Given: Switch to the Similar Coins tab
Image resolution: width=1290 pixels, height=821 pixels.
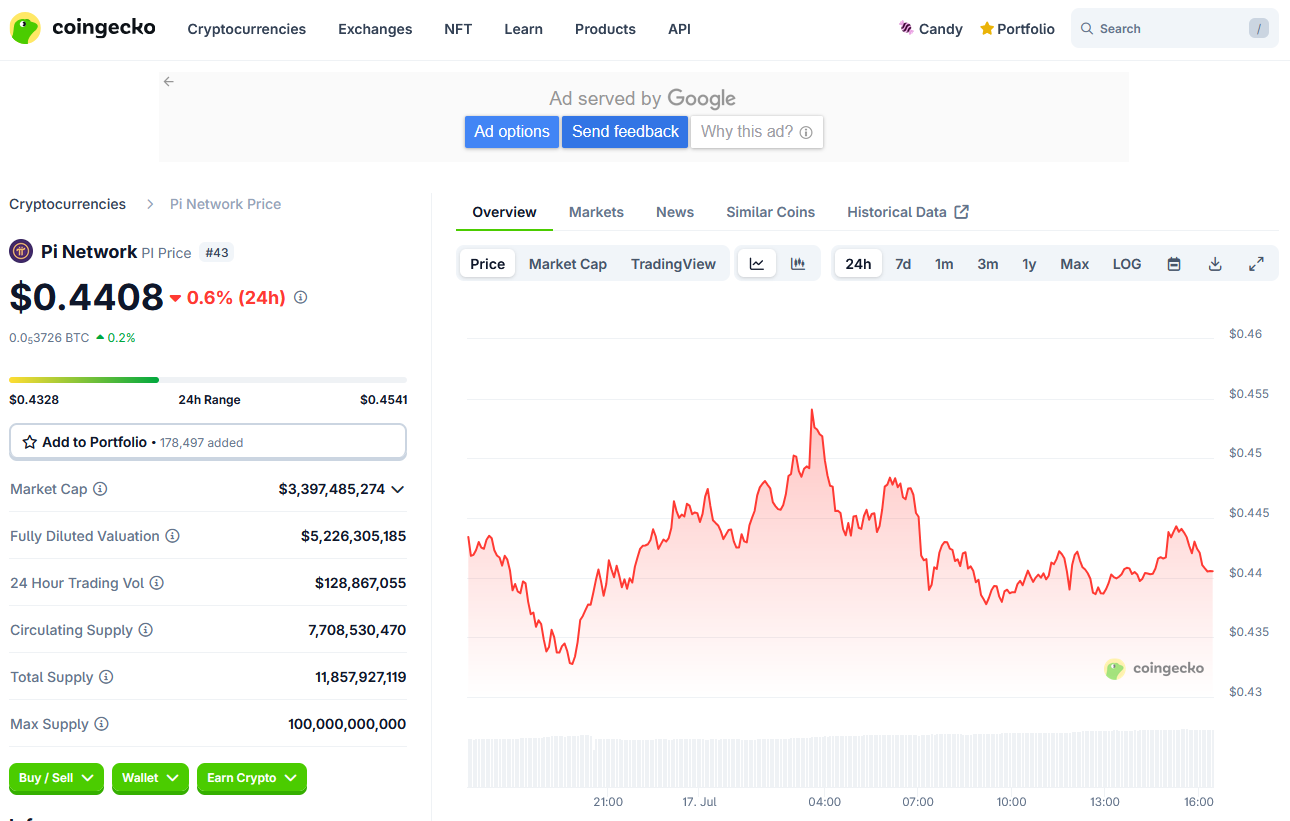Looking at the screenshot, I should click(770, 212).
